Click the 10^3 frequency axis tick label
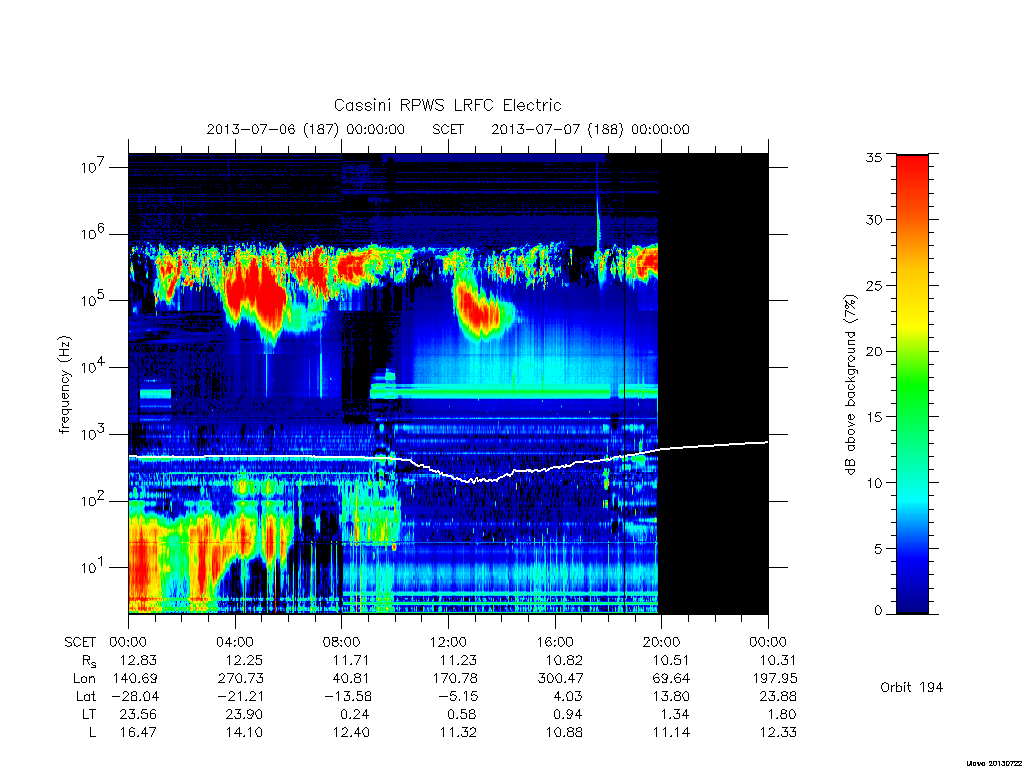Viewport: 1024px width, 768px height. coord(95,434)
